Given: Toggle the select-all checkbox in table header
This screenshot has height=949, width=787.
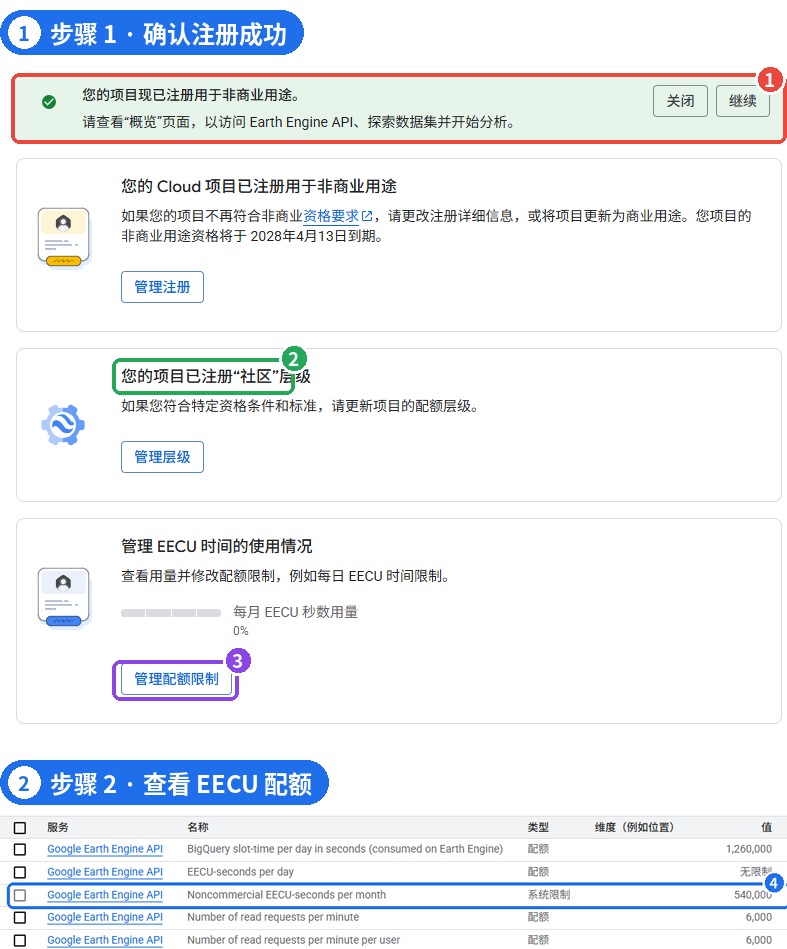Looking at the screenshot, I should (x=20, y=827).
